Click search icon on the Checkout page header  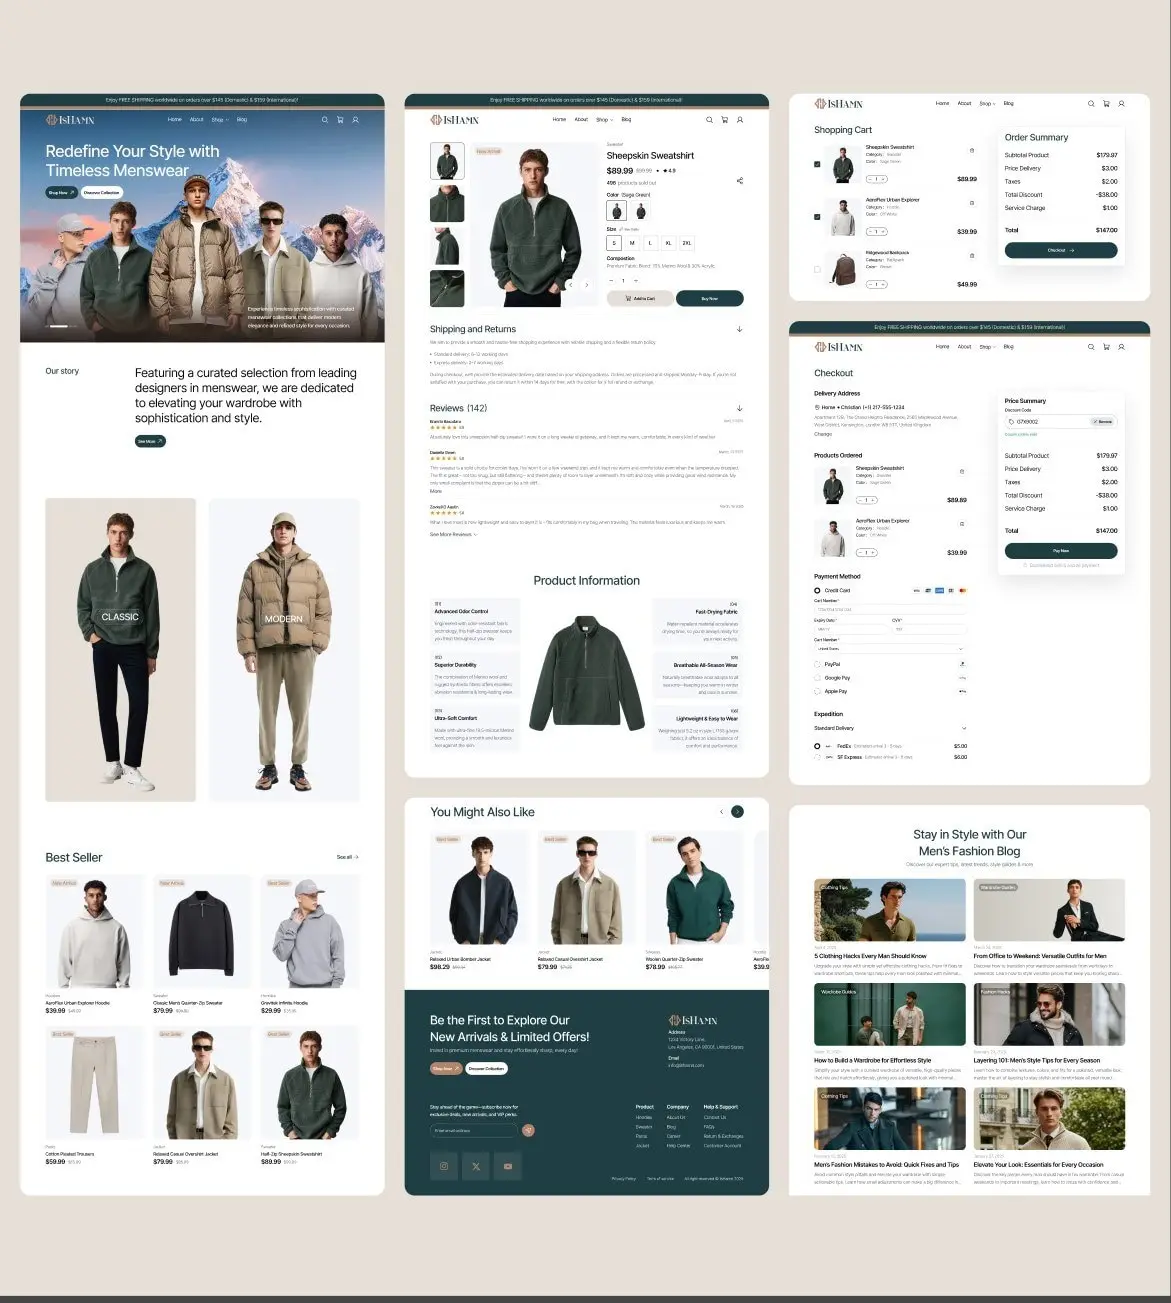[x=1091, y=347]
